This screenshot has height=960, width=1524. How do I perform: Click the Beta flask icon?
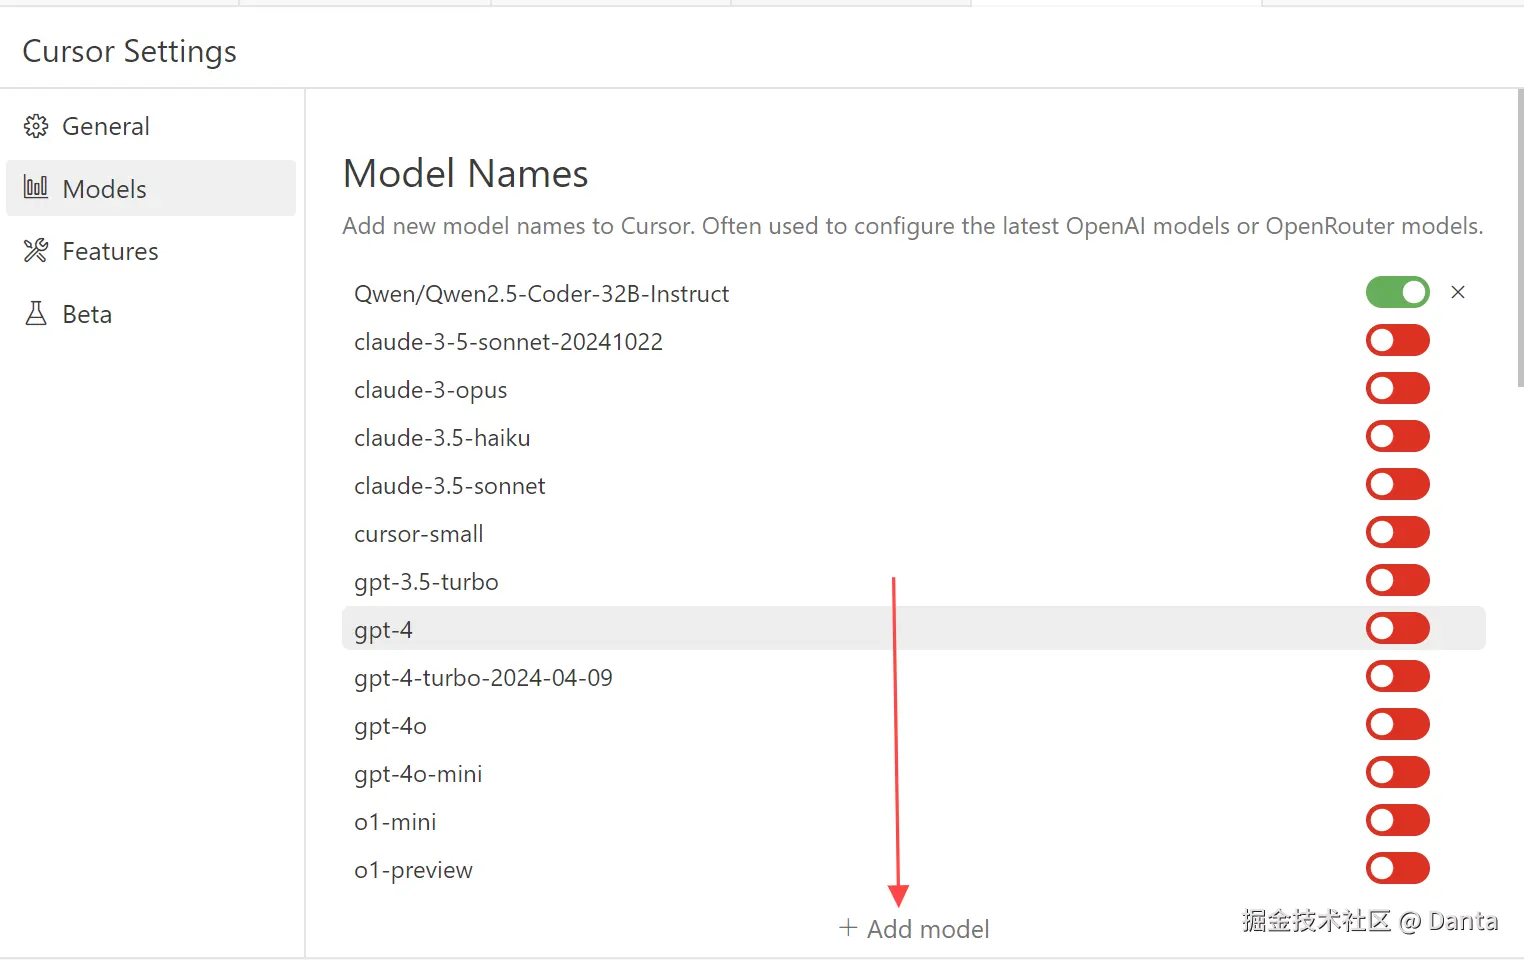tap(36, 314)
